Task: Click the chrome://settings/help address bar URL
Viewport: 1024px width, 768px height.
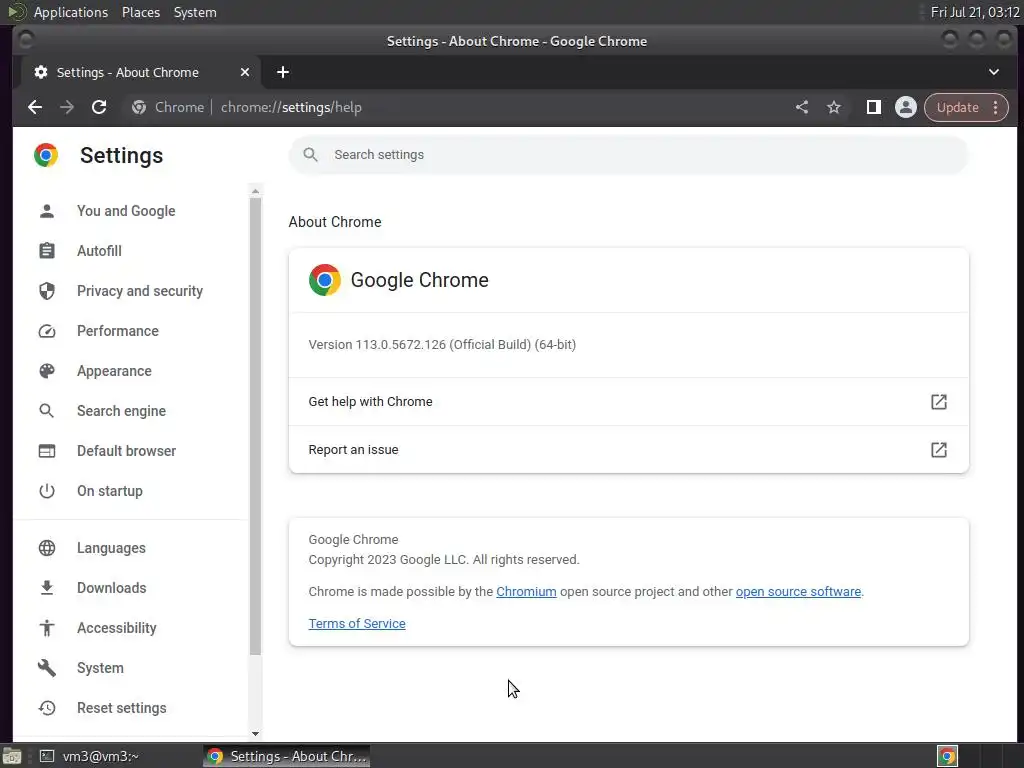Action: coord(291,107)
